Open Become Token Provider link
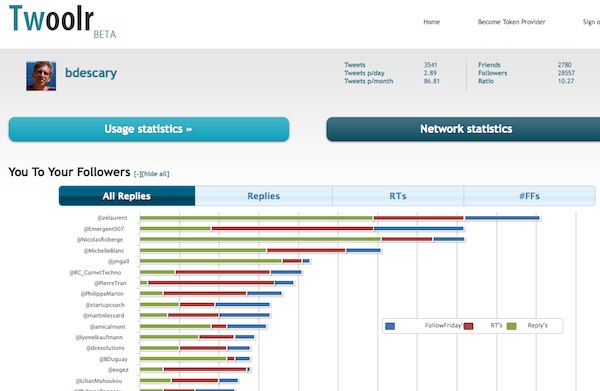The image size is (600, 391). pyautogui.click(x=511, y=22)
